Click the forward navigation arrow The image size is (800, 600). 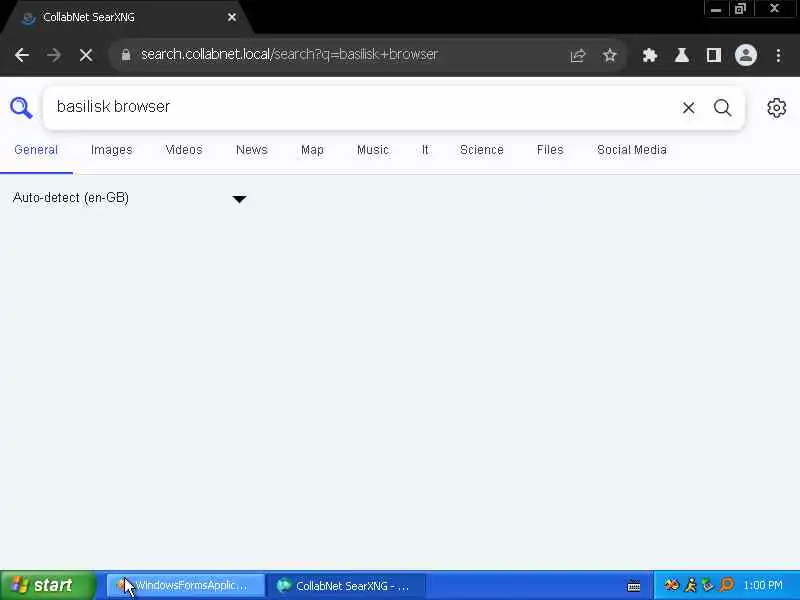[54, 55]
